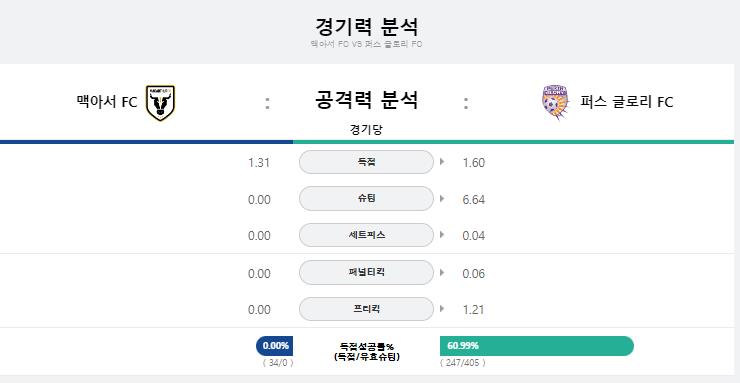Select the 경기당 tab label

(x=366, y=129)
